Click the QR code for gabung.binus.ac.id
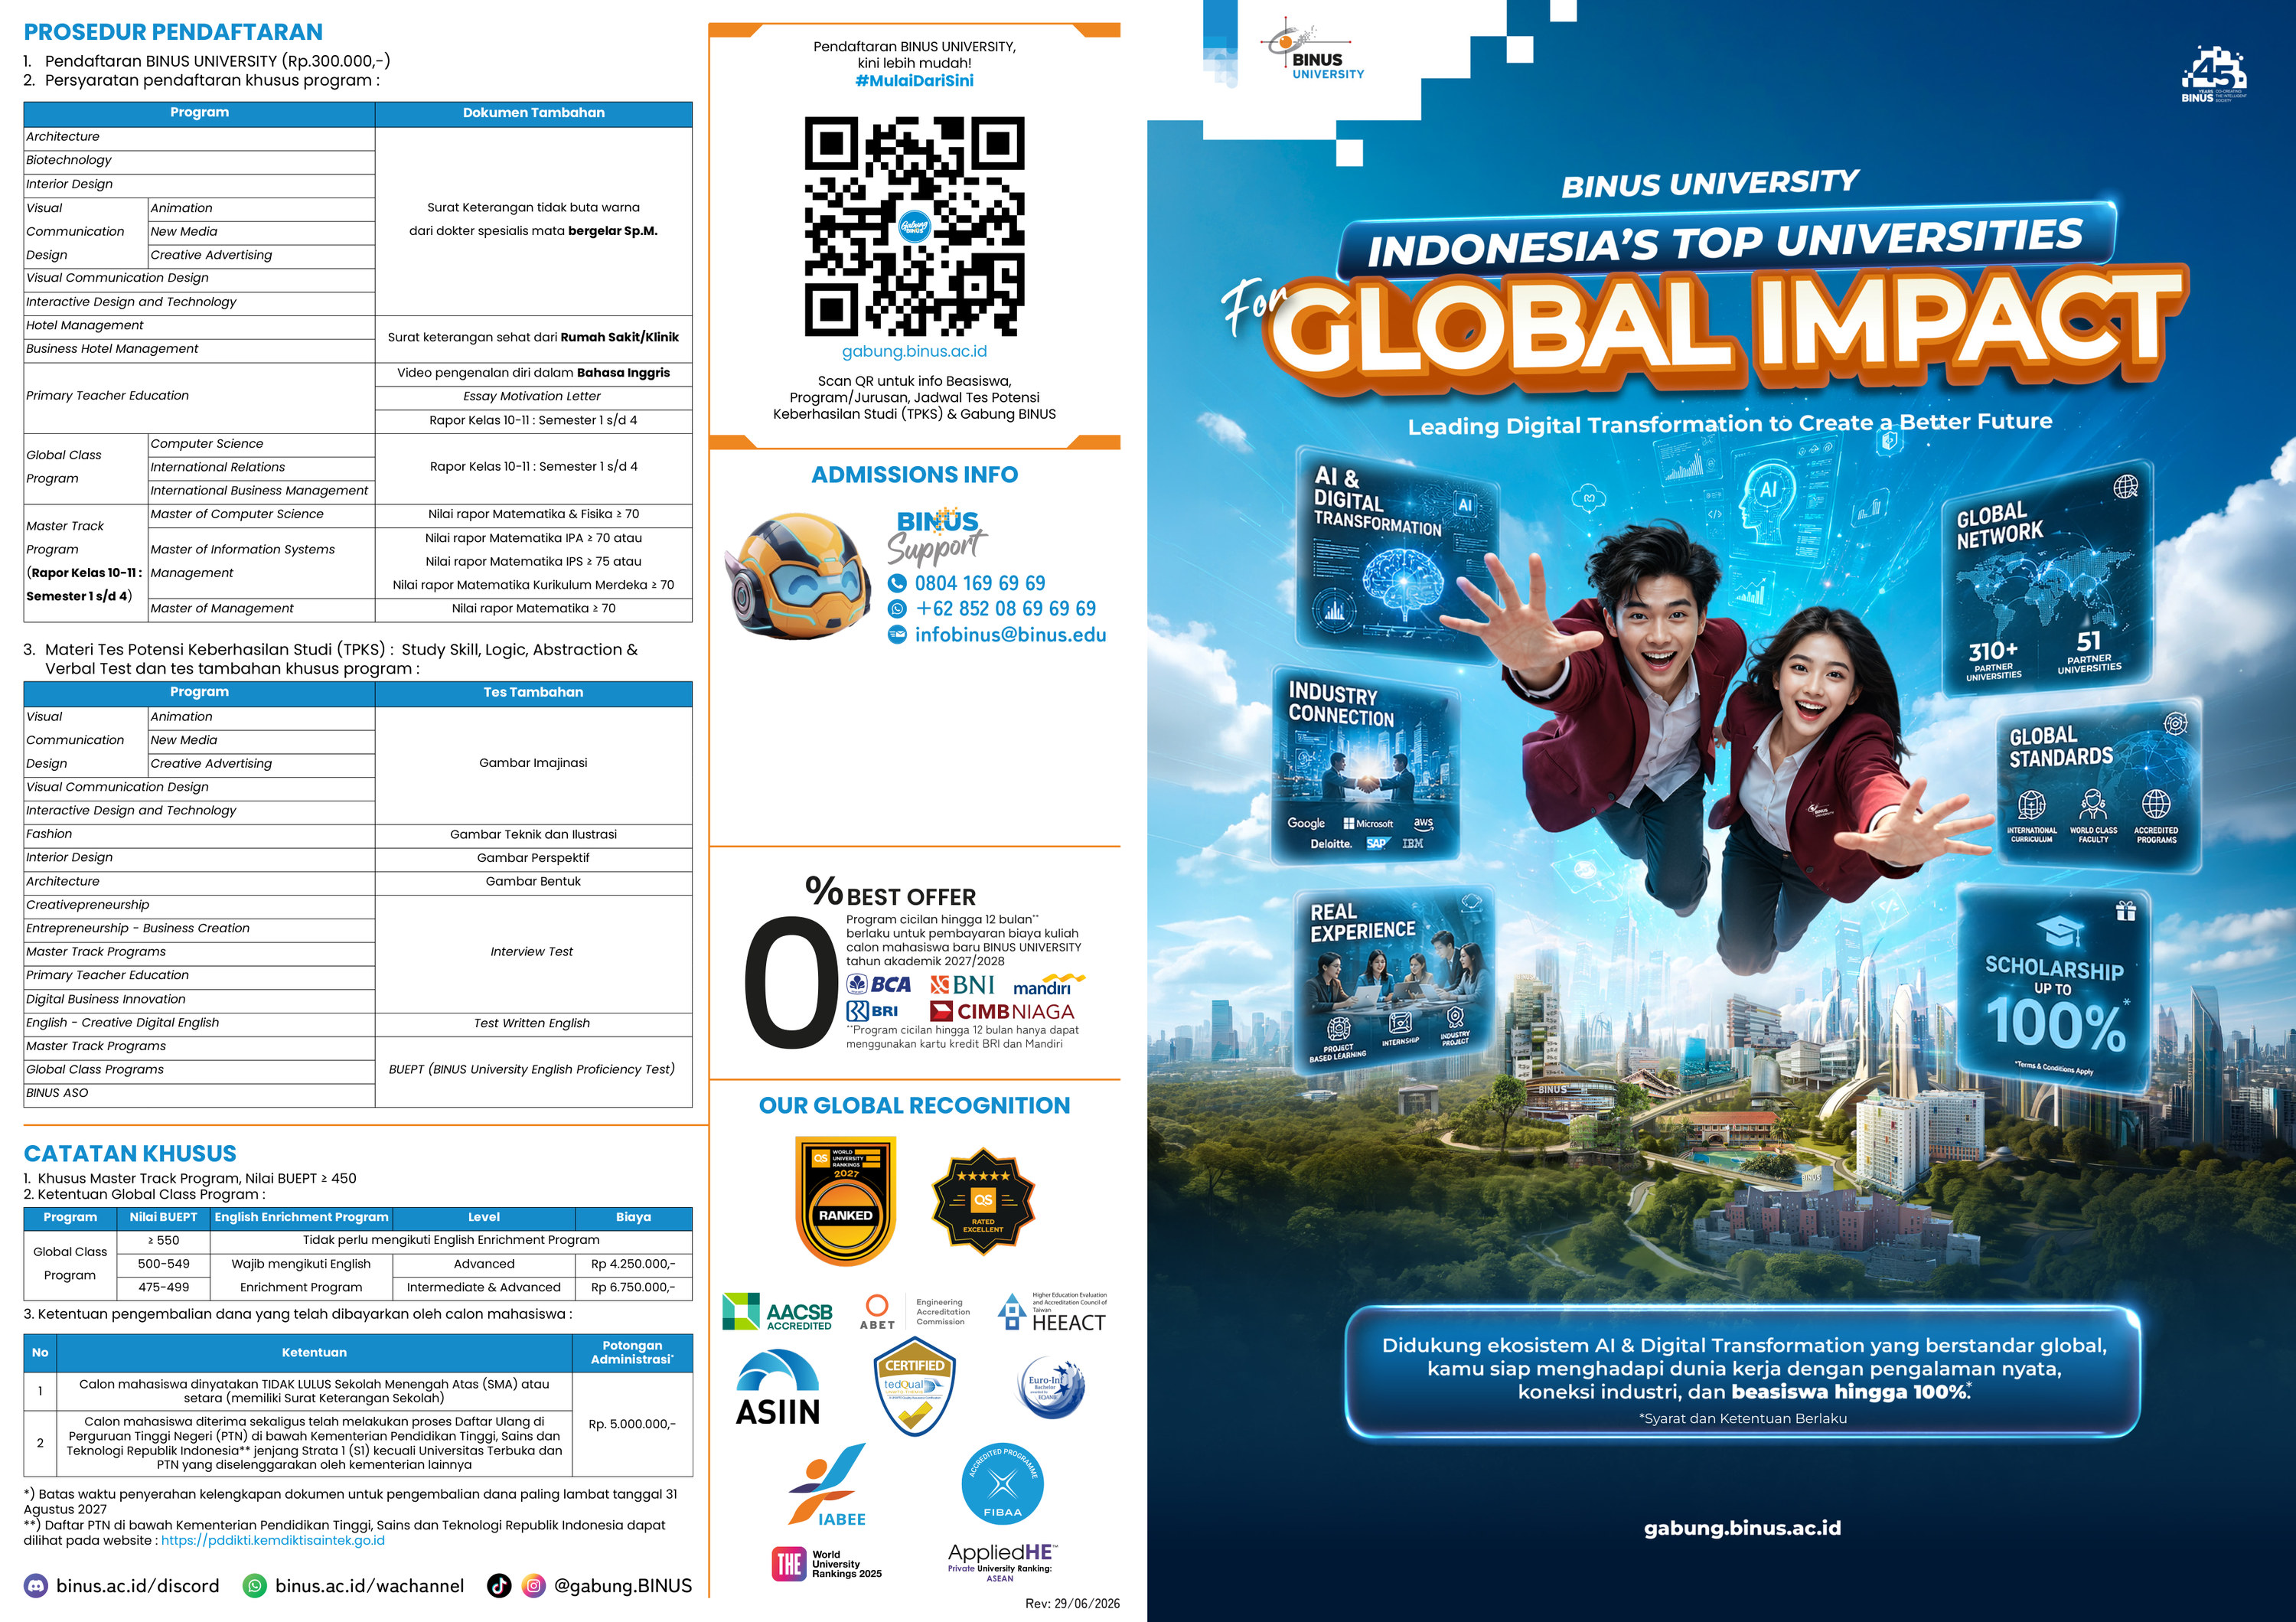2296x1622 pixels. (x=914, y=226)
